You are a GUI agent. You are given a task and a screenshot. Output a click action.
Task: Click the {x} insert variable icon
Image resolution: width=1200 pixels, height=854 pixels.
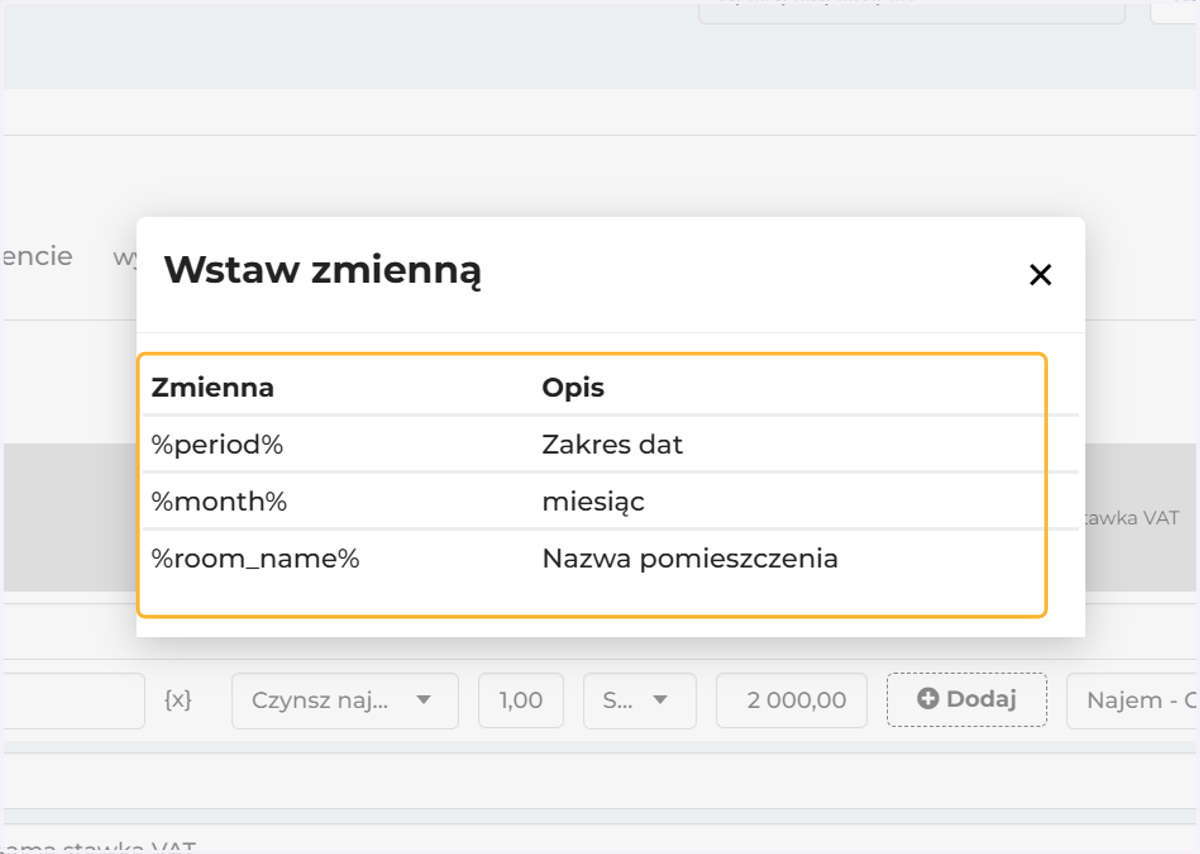click(177, 700)
